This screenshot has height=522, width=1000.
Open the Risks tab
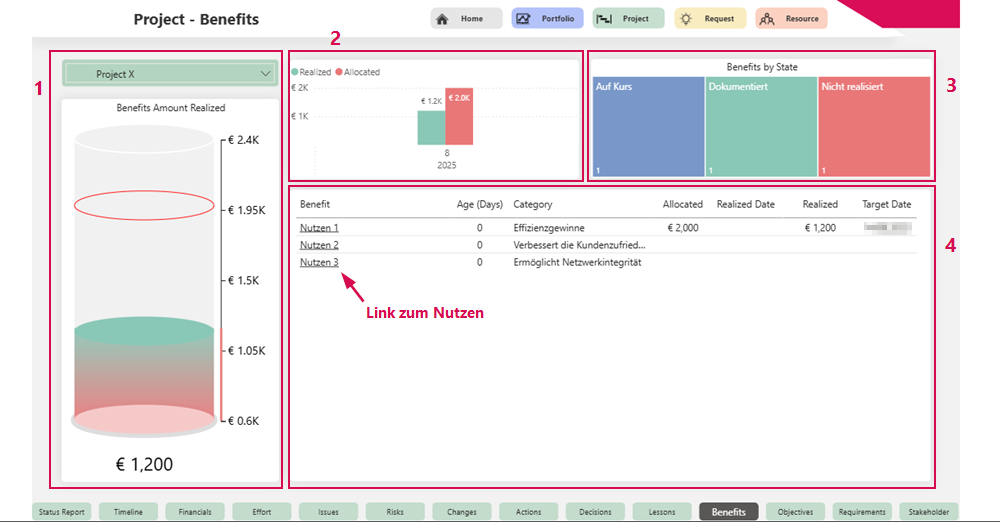click(x=395, y=512)
